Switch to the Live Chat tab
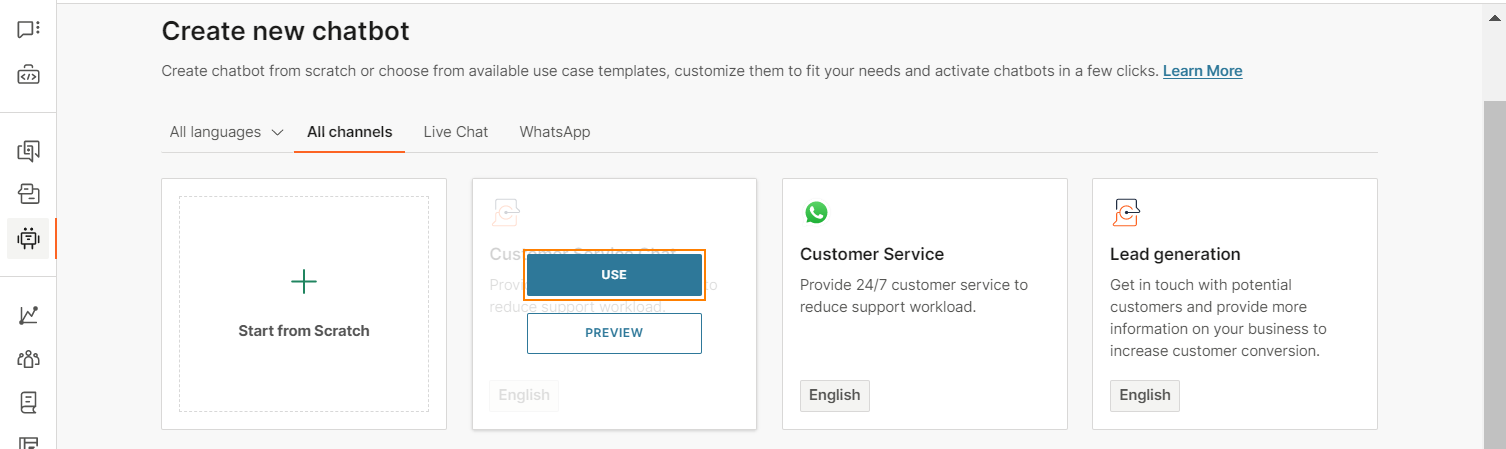1506x449 pixels. (x=455, y=132)
